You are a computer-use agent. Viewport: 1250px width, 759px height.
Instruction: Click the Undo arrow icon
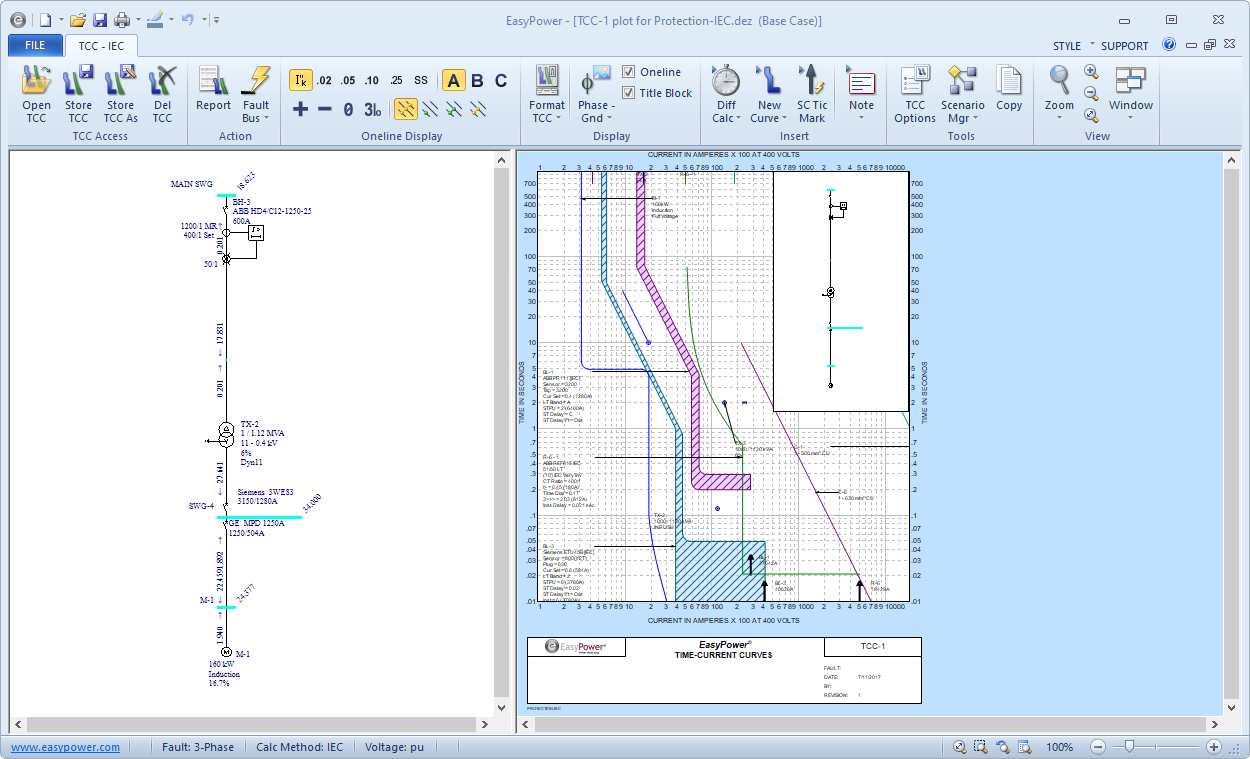coord(187,19)
